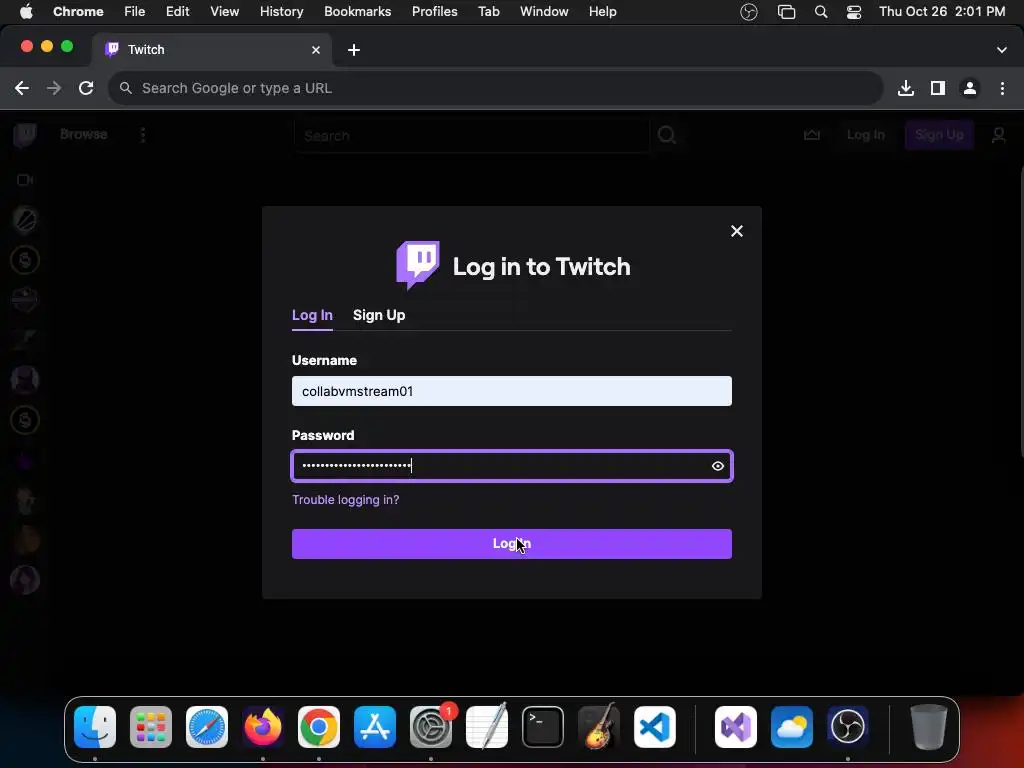The image size is (1024, 768).
Task: Select the Log In tab in dialog
Action: tap(312, 315)
